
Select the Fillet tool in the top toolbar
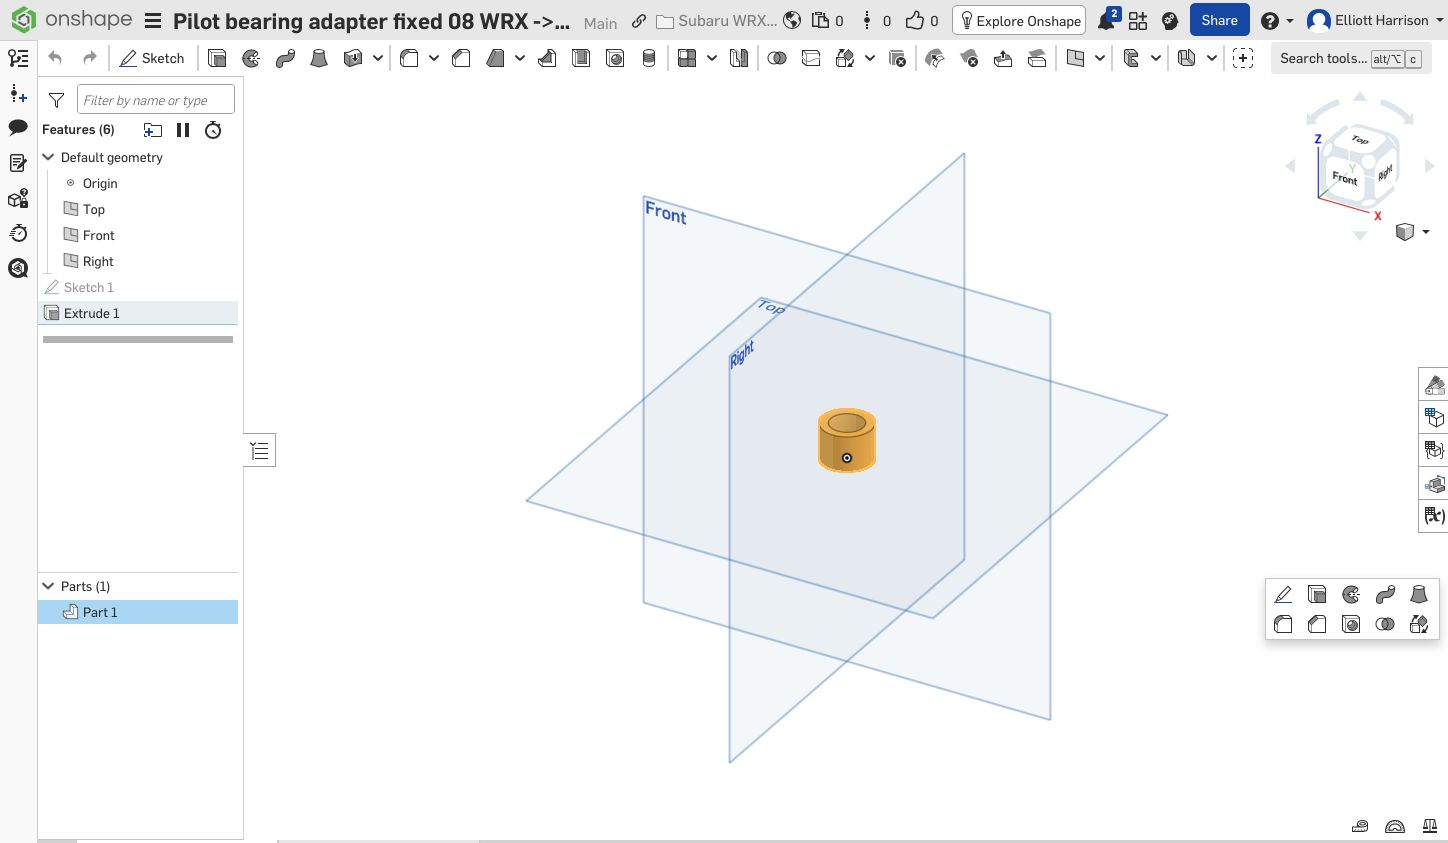(x=409, y=59)
